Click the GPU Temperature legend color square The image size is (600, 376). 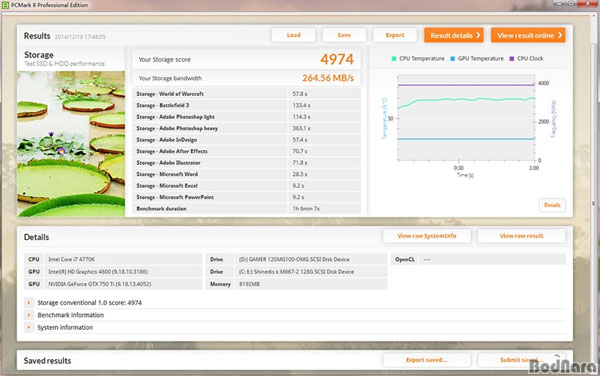click(x=453, y=59)
